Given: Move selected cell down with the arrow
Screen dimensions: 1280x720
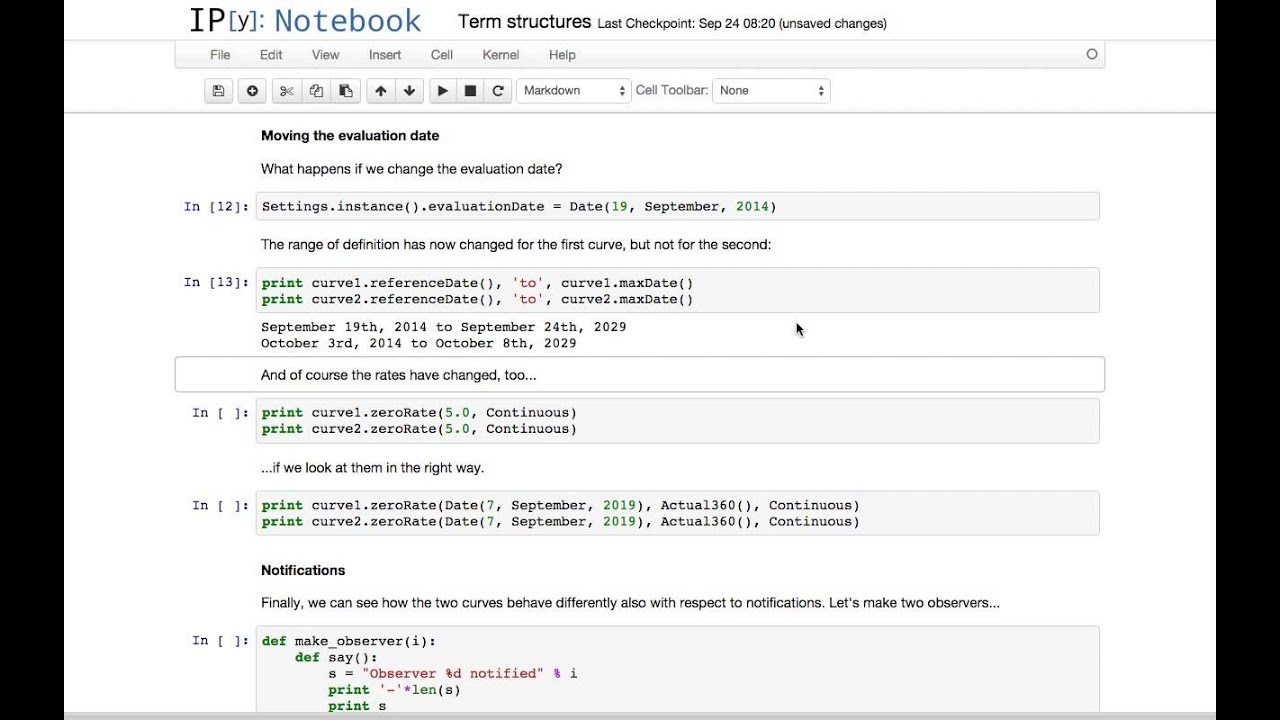Looking at the screenshot, I should pyautogui.click(x=409, y=91).
